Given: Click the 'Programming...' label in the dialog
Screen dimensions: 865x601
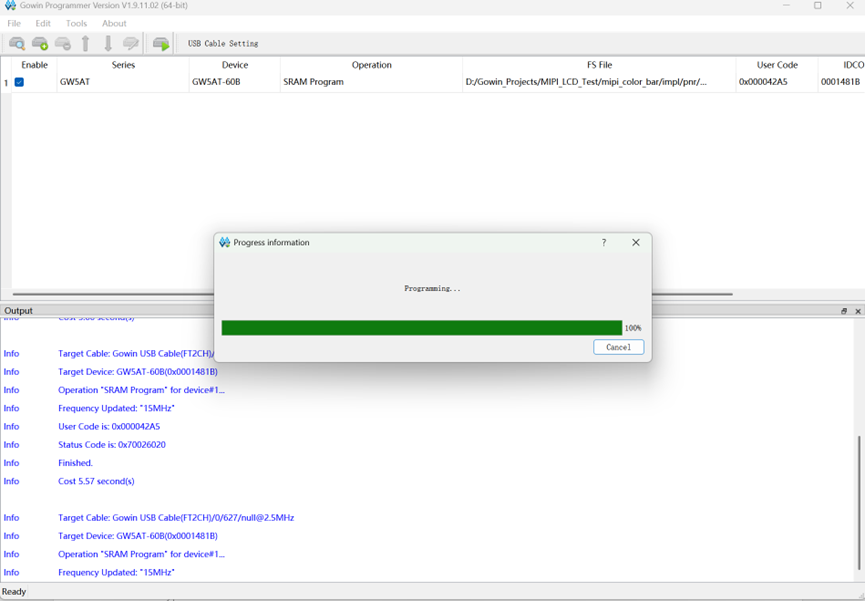Looking at the screenshot, I should pyautogui.click(x=432, y=289).
